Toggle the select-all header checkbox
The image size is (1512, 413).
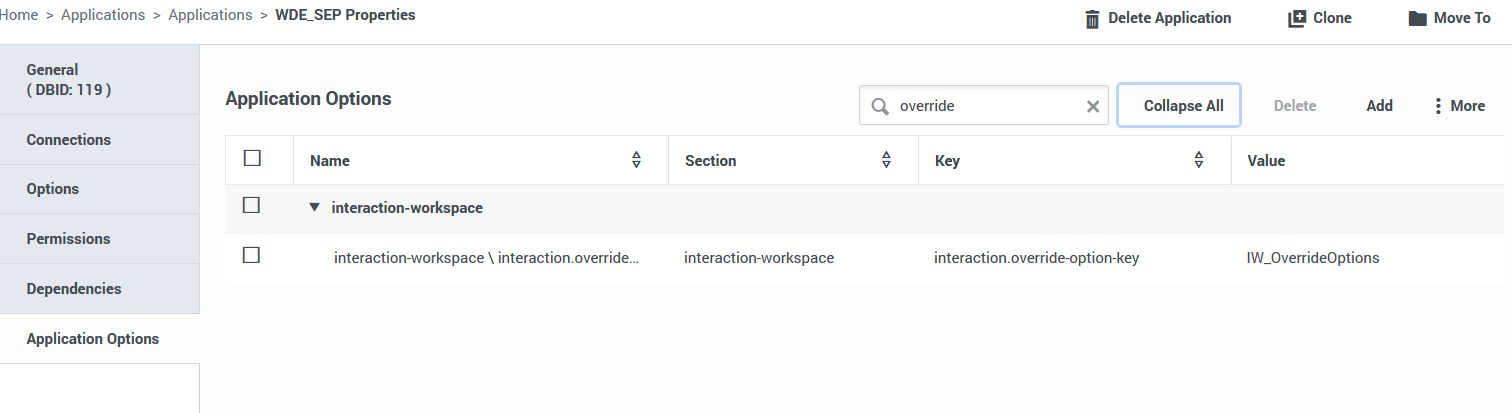click(x=252, y=158)
